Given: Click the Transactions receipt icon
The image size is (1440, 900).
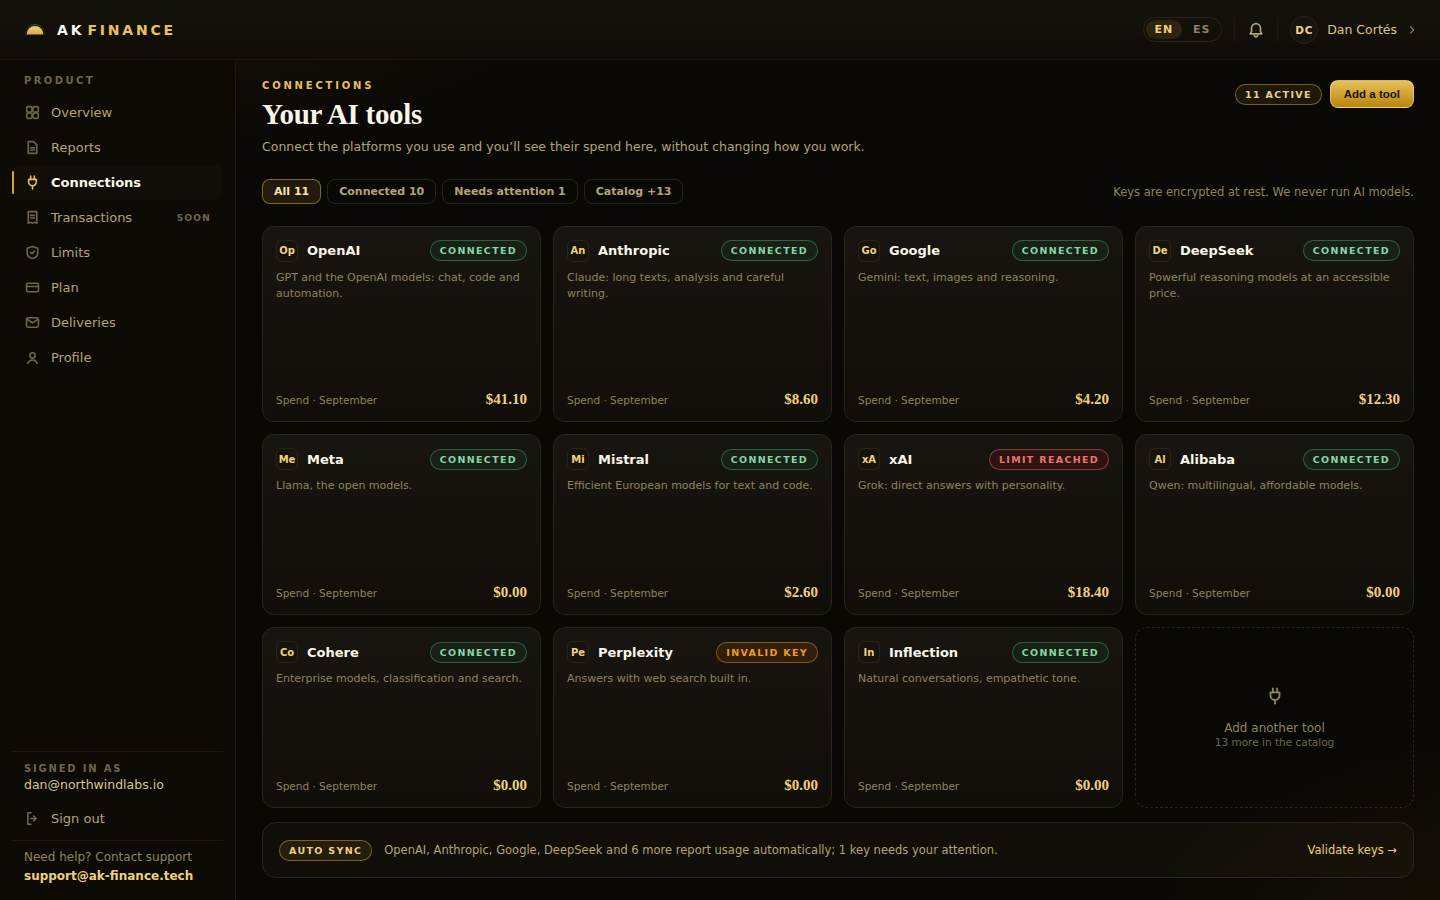Looking at the screenshot, I should [x=33, y=218].
